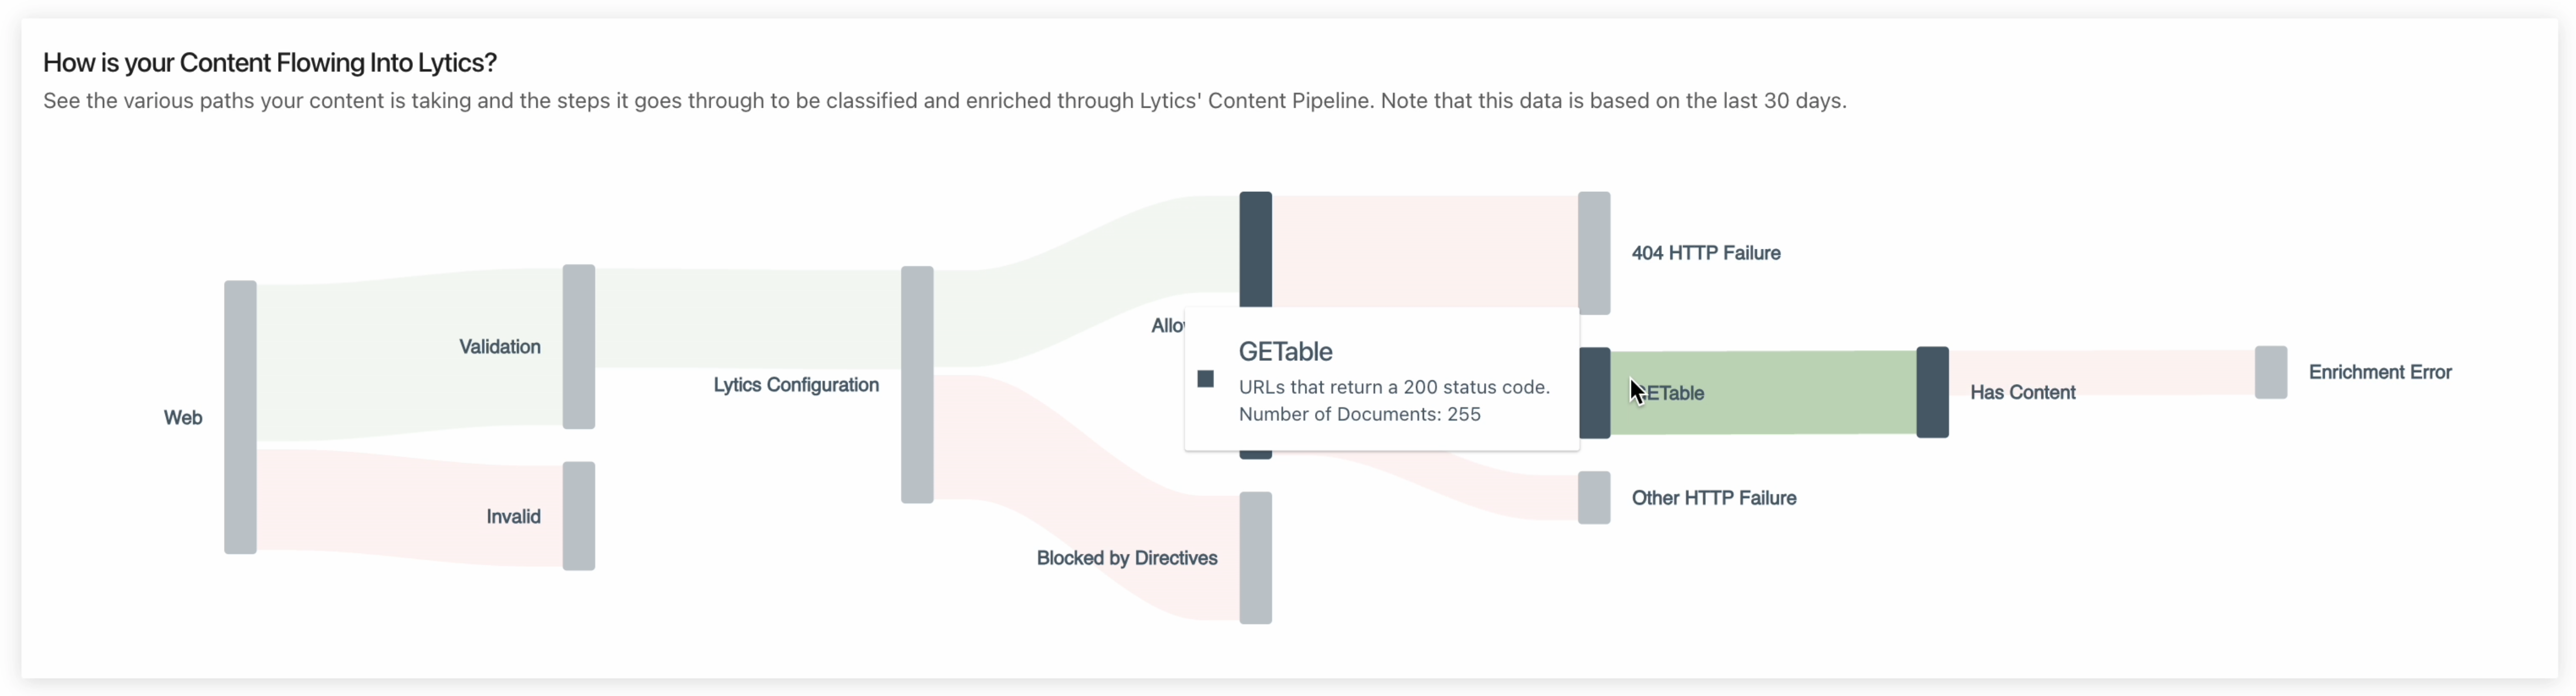
Task: Select the 404 HTTP Failure node bar
Action: (1594, 253)
